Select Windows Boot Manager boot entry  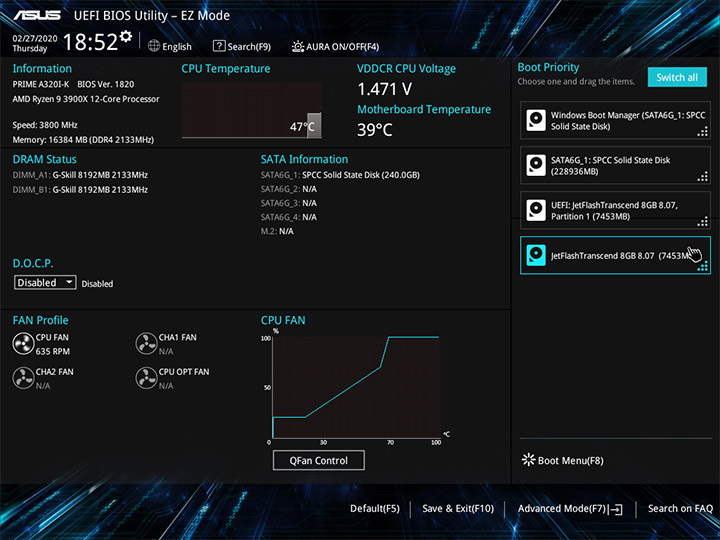615,120
